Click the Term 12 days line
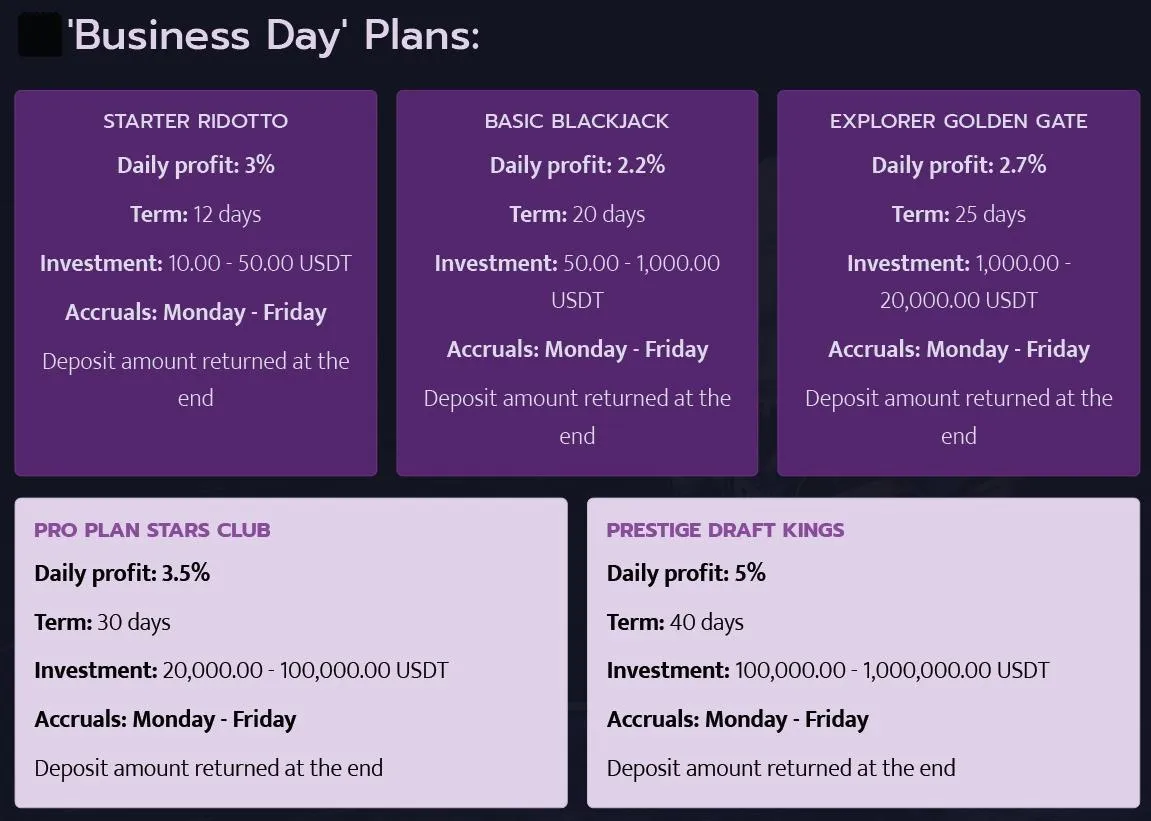This screenshot has height=821, width=1151. 196,214
